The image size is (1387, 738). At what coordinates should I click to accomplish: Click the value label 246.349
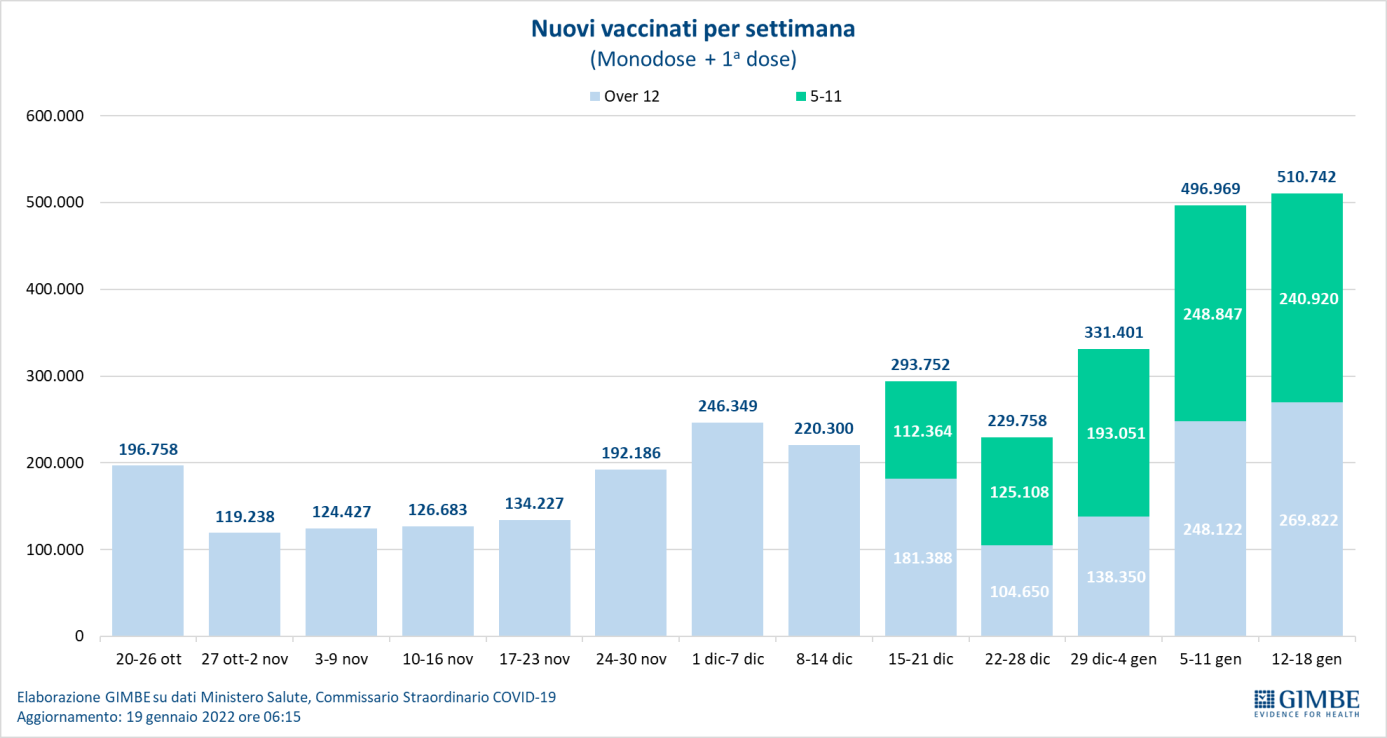point(728,406)
